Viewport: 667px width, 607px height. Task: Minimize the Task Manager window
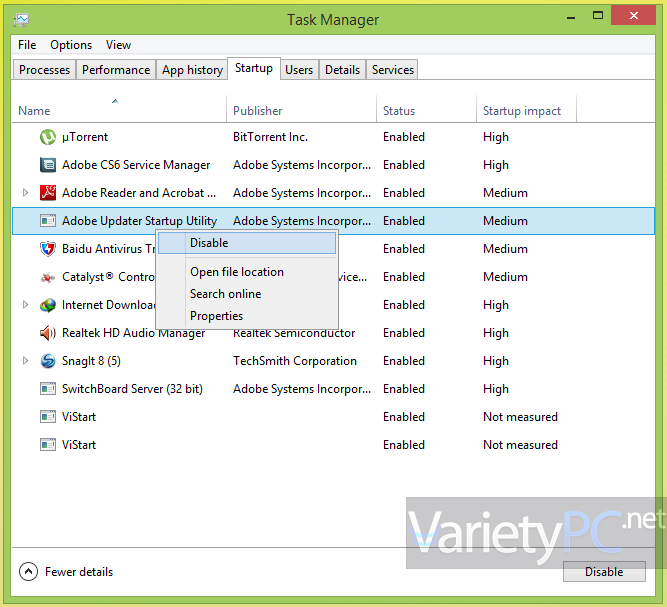[x=571, y=17]
